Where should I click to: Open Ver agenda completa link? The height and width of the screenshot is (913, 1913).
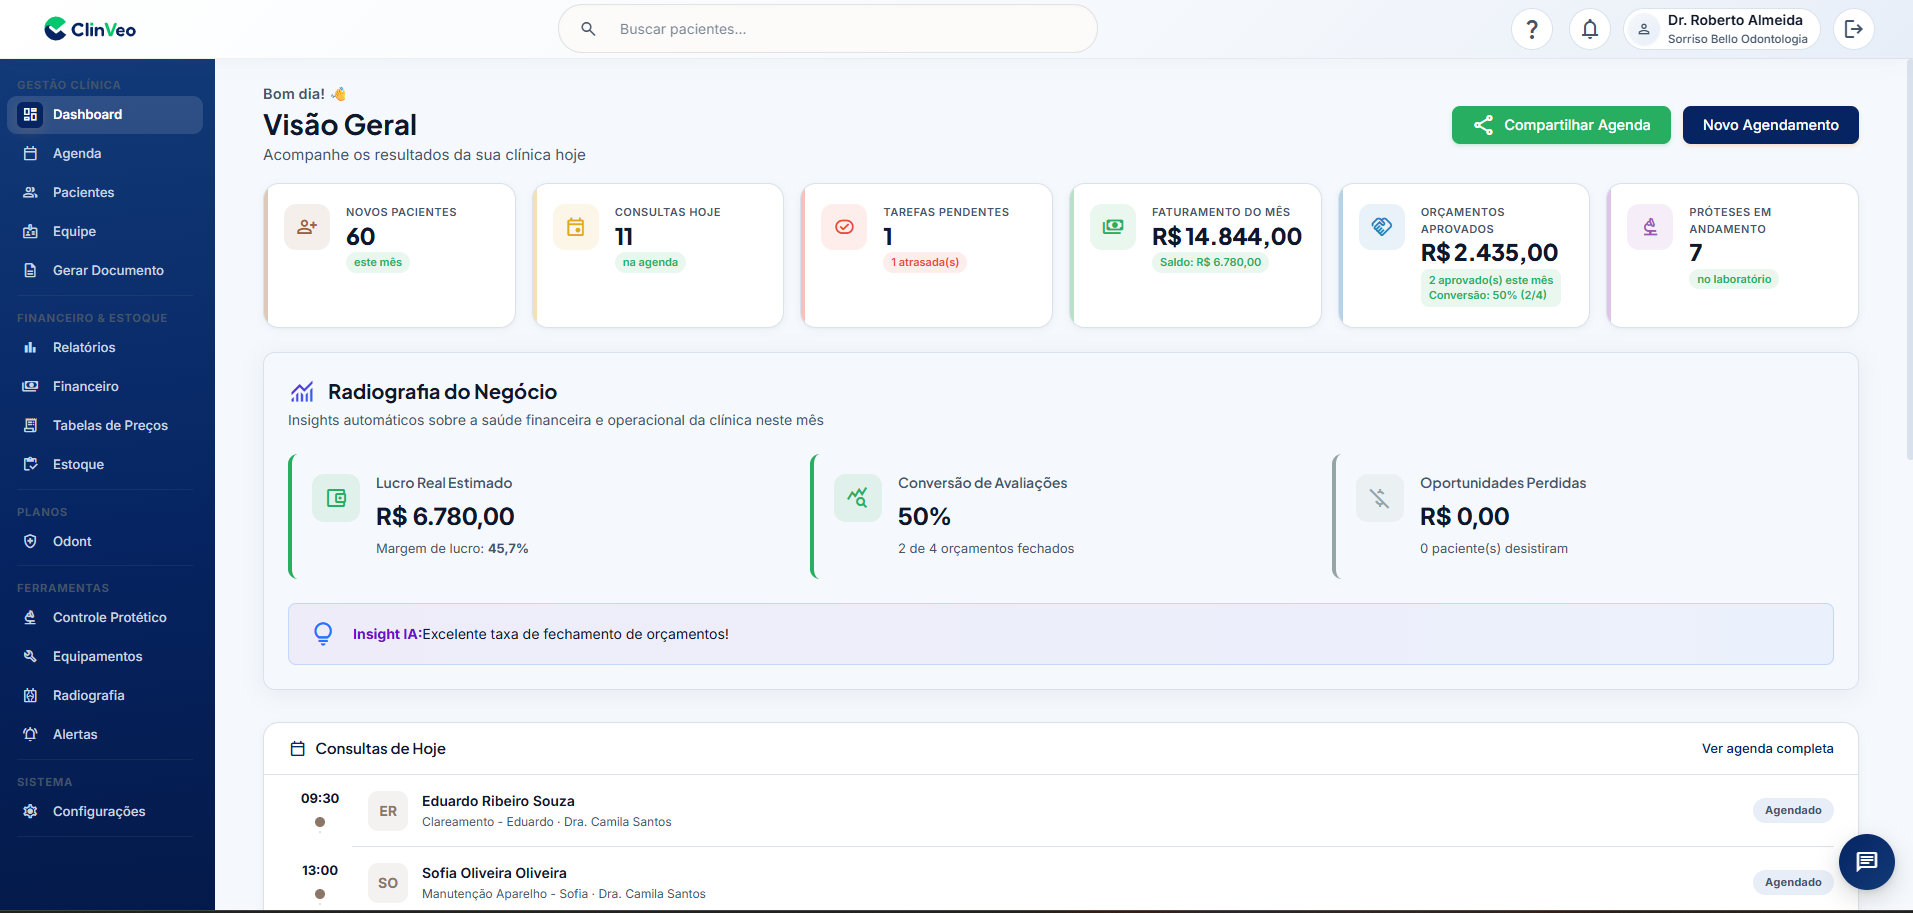1767,748
